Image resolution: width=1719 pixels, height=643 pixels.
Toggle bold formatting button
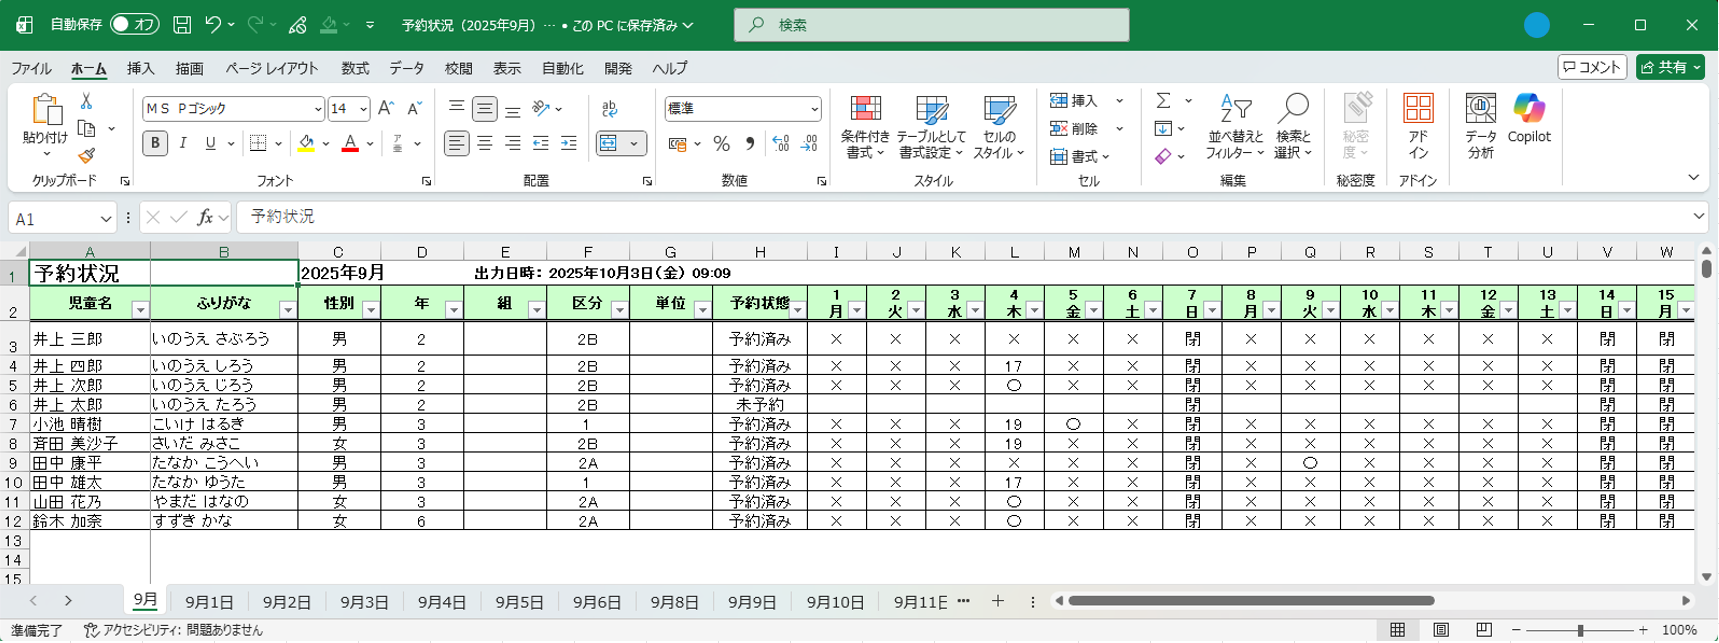tap(155, 144)
